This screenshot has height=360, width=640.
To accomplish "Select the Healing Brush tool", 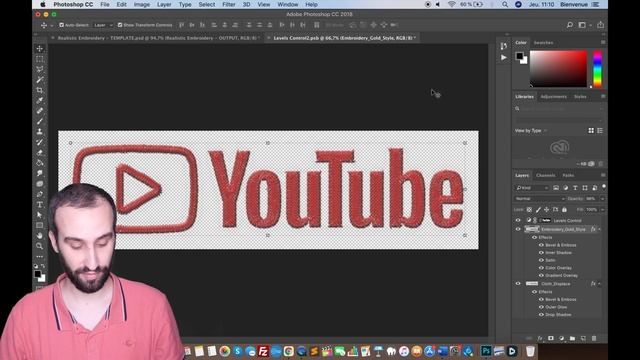I will (40, 111).
